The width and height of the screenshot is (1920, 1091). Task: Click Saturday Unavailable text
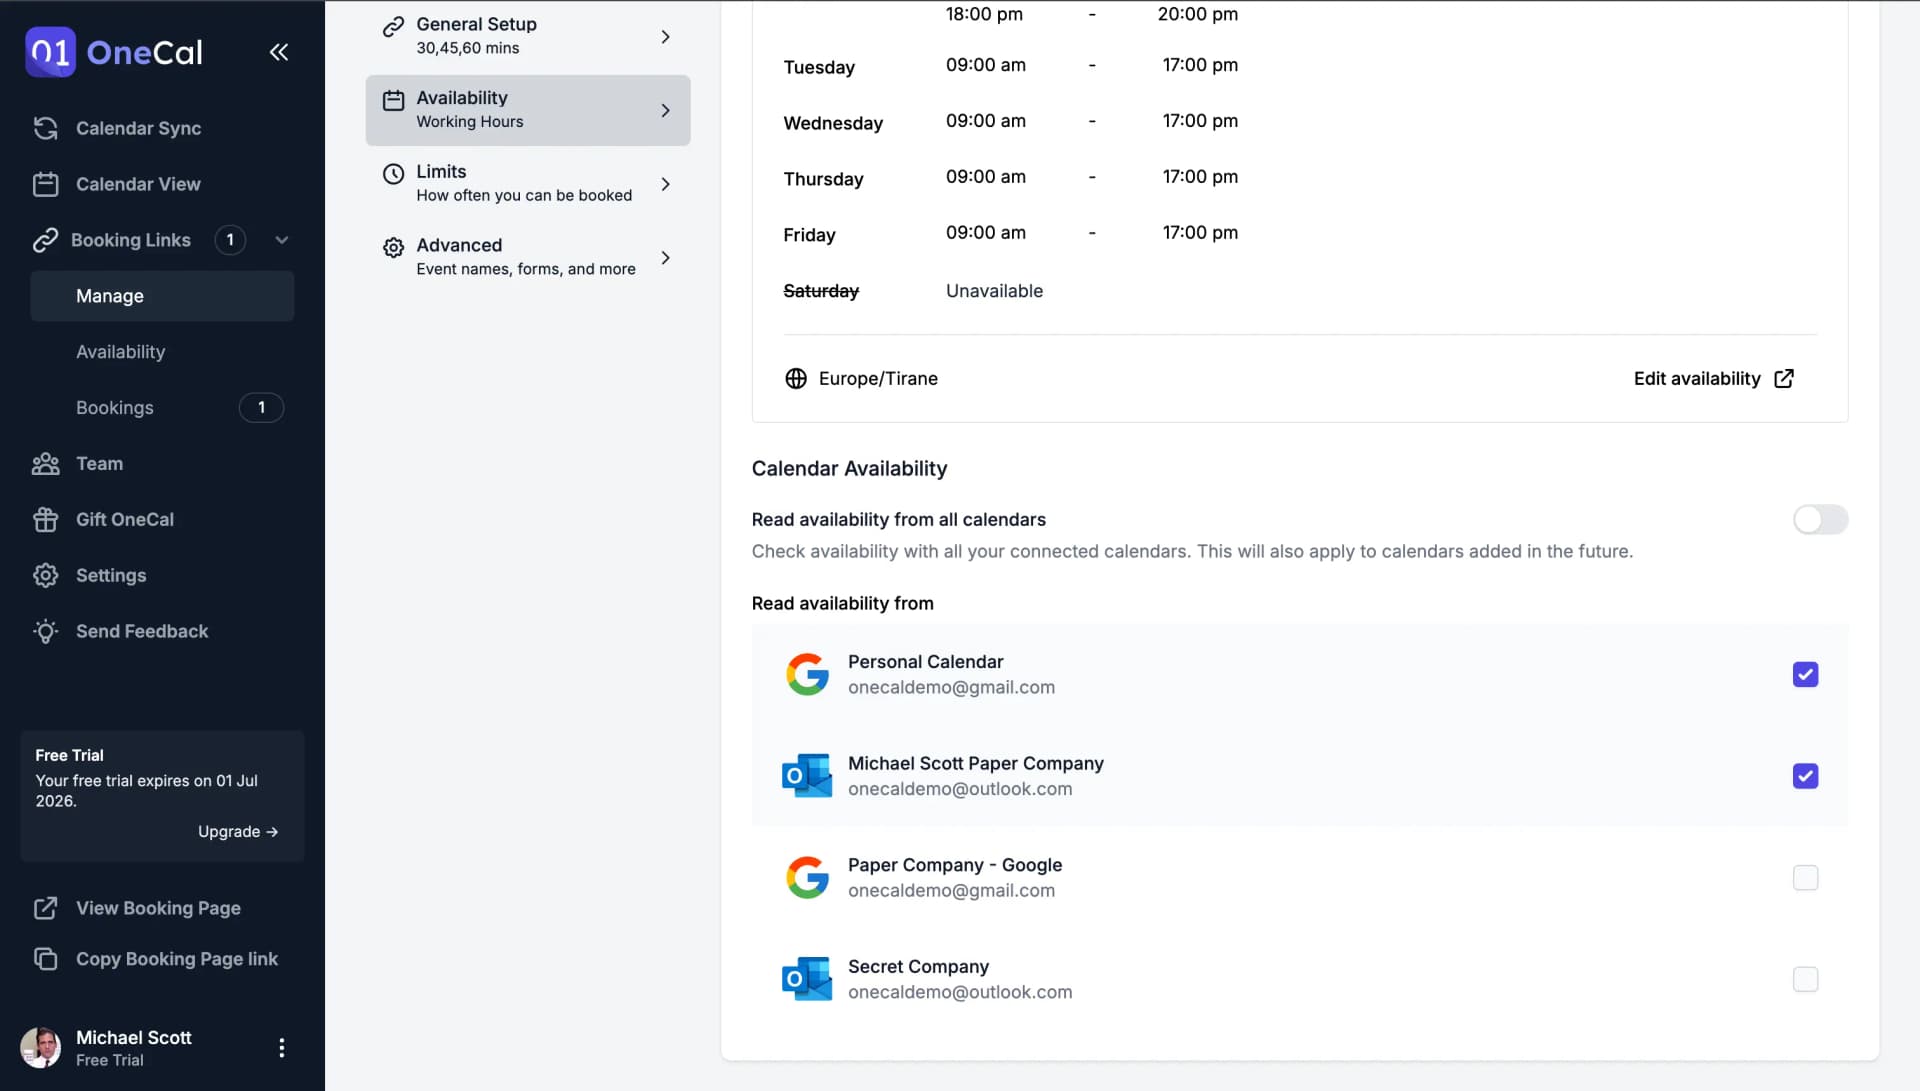[x=994, y=291]
